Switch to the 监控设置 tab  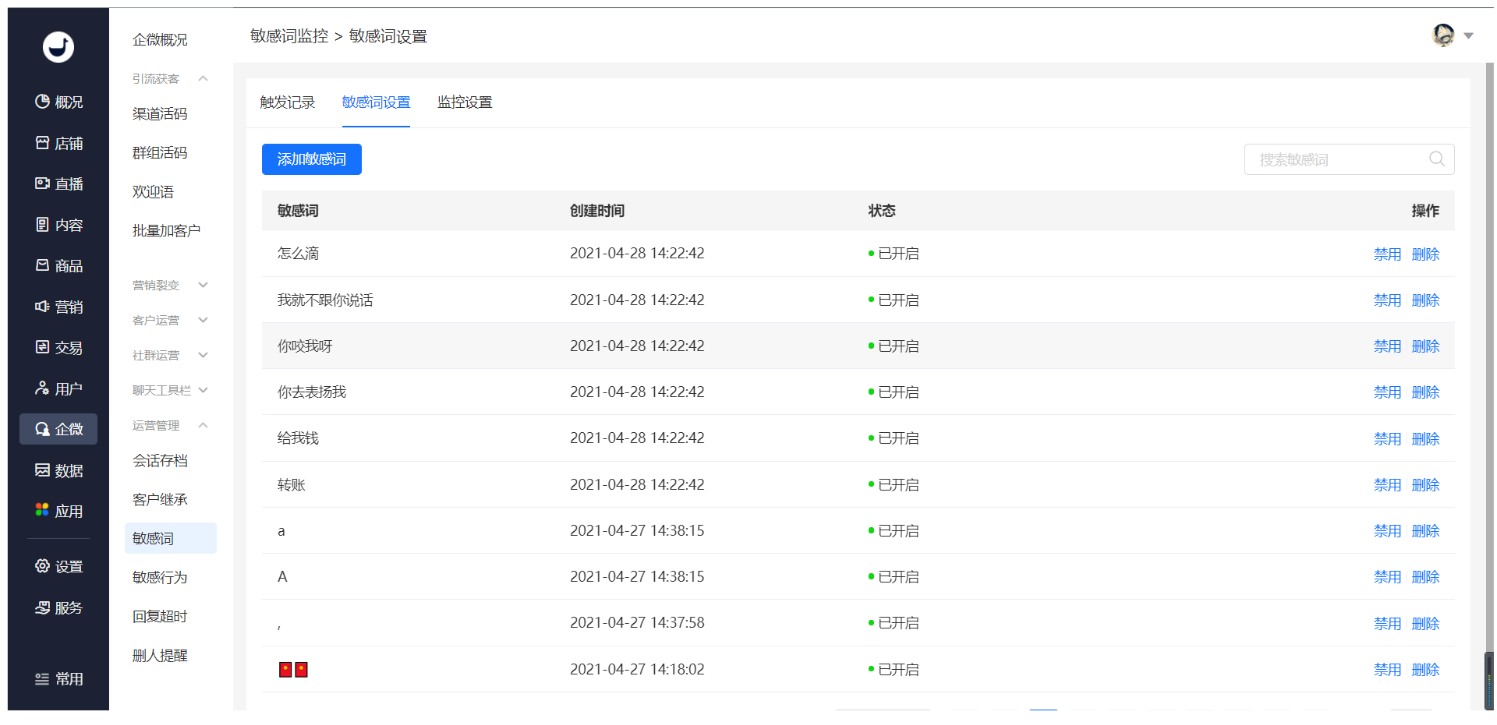(x=464, y=102)
